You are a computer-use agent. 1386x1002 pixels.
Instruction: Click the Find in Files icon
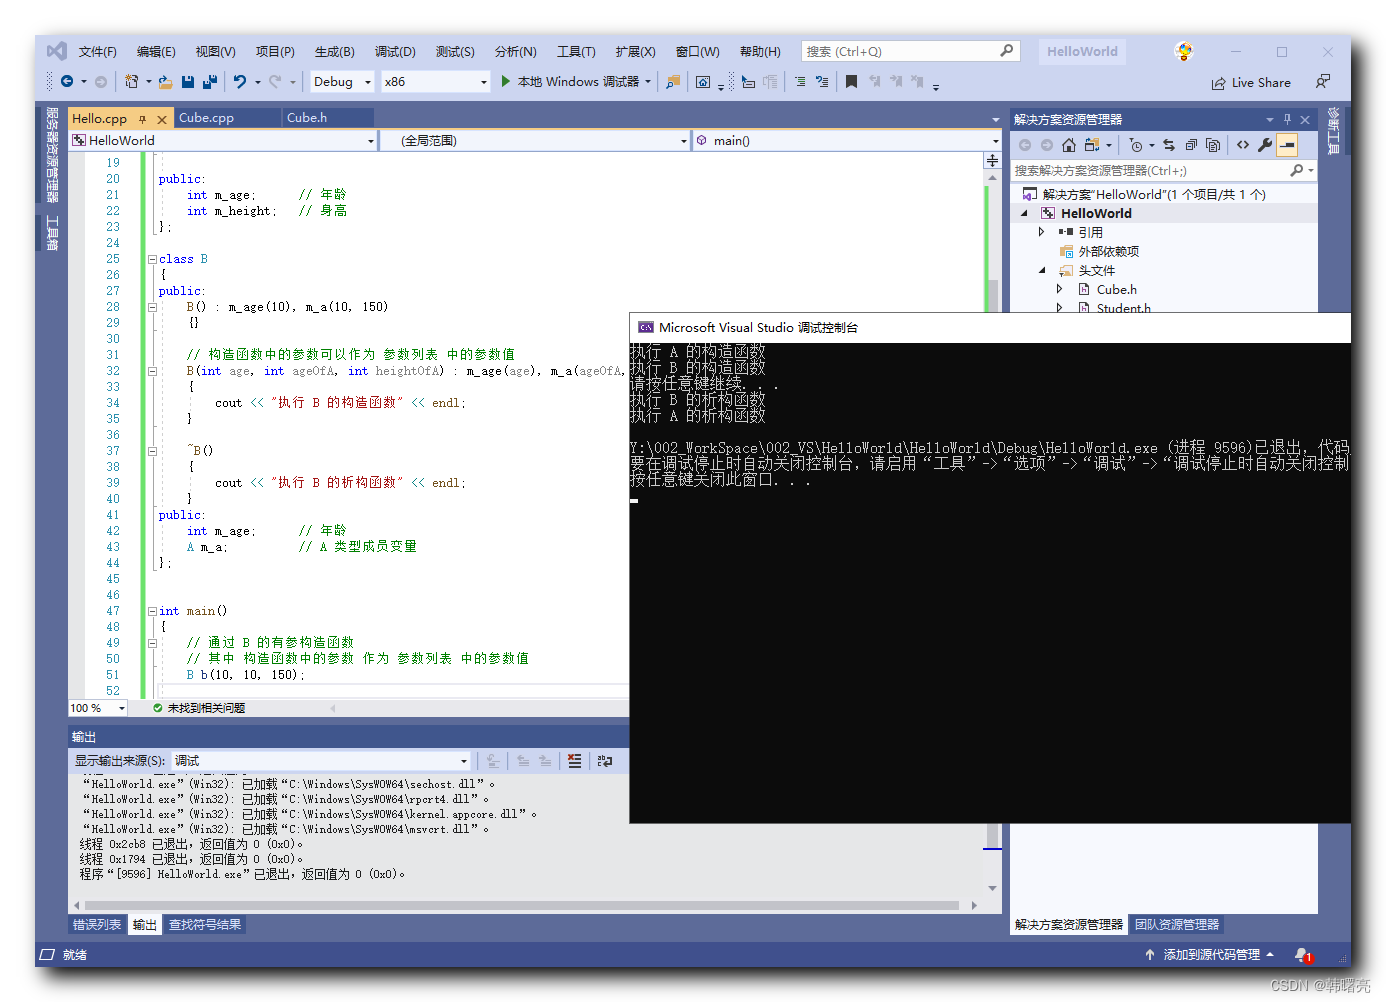(673, 82)
